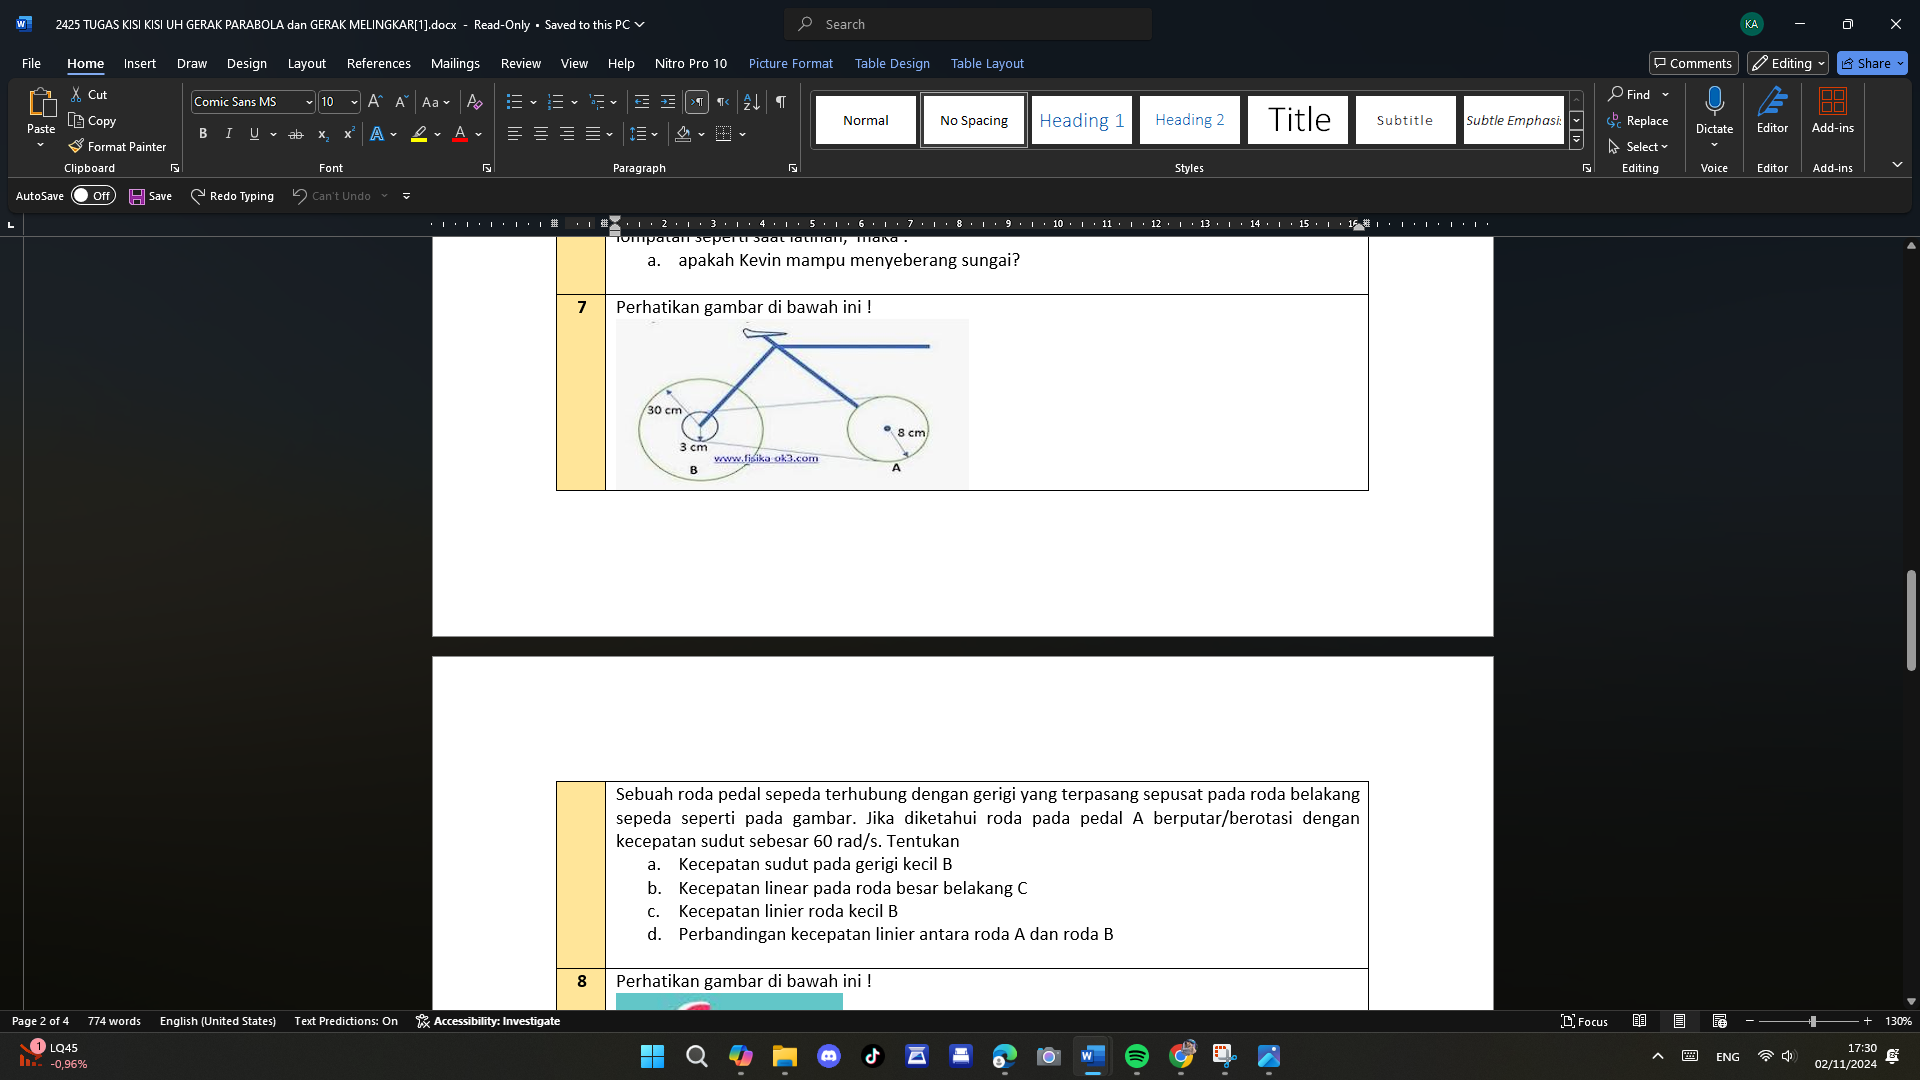The height and width of the screenshot is (1080, 1920).
Task: Toggle Superscript formatting
Action: (x=348, y=134)
